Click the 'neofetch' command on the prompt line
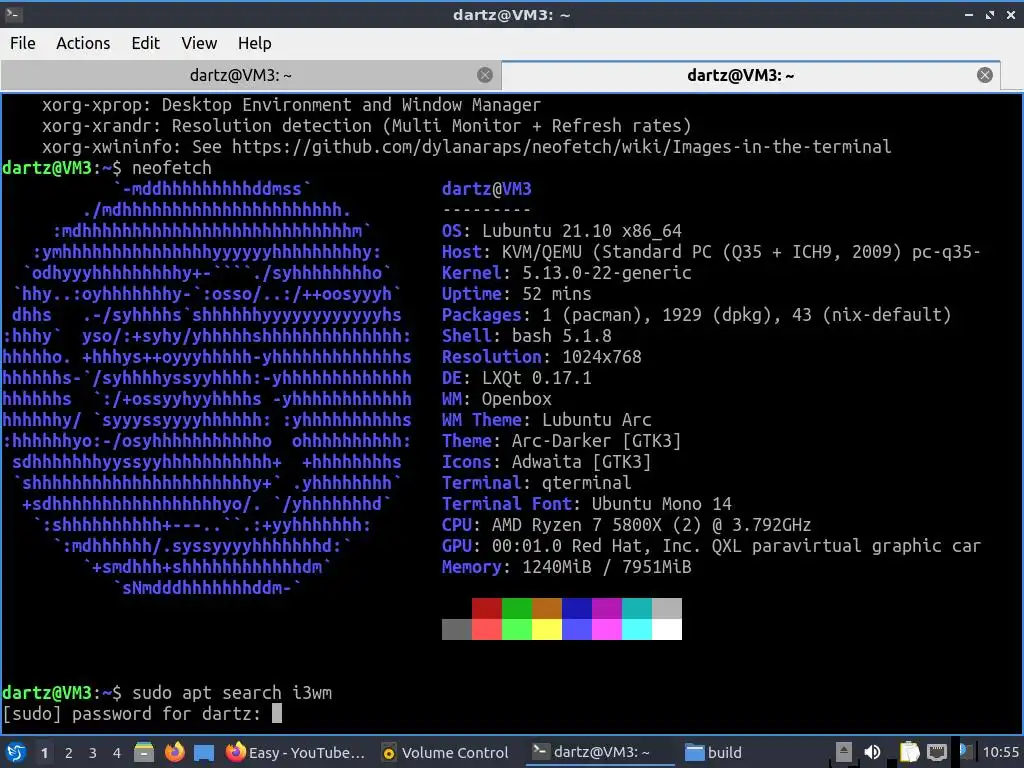Viewport: 1024px width, 768px height. pyautogui.click(x=172, y=168)
